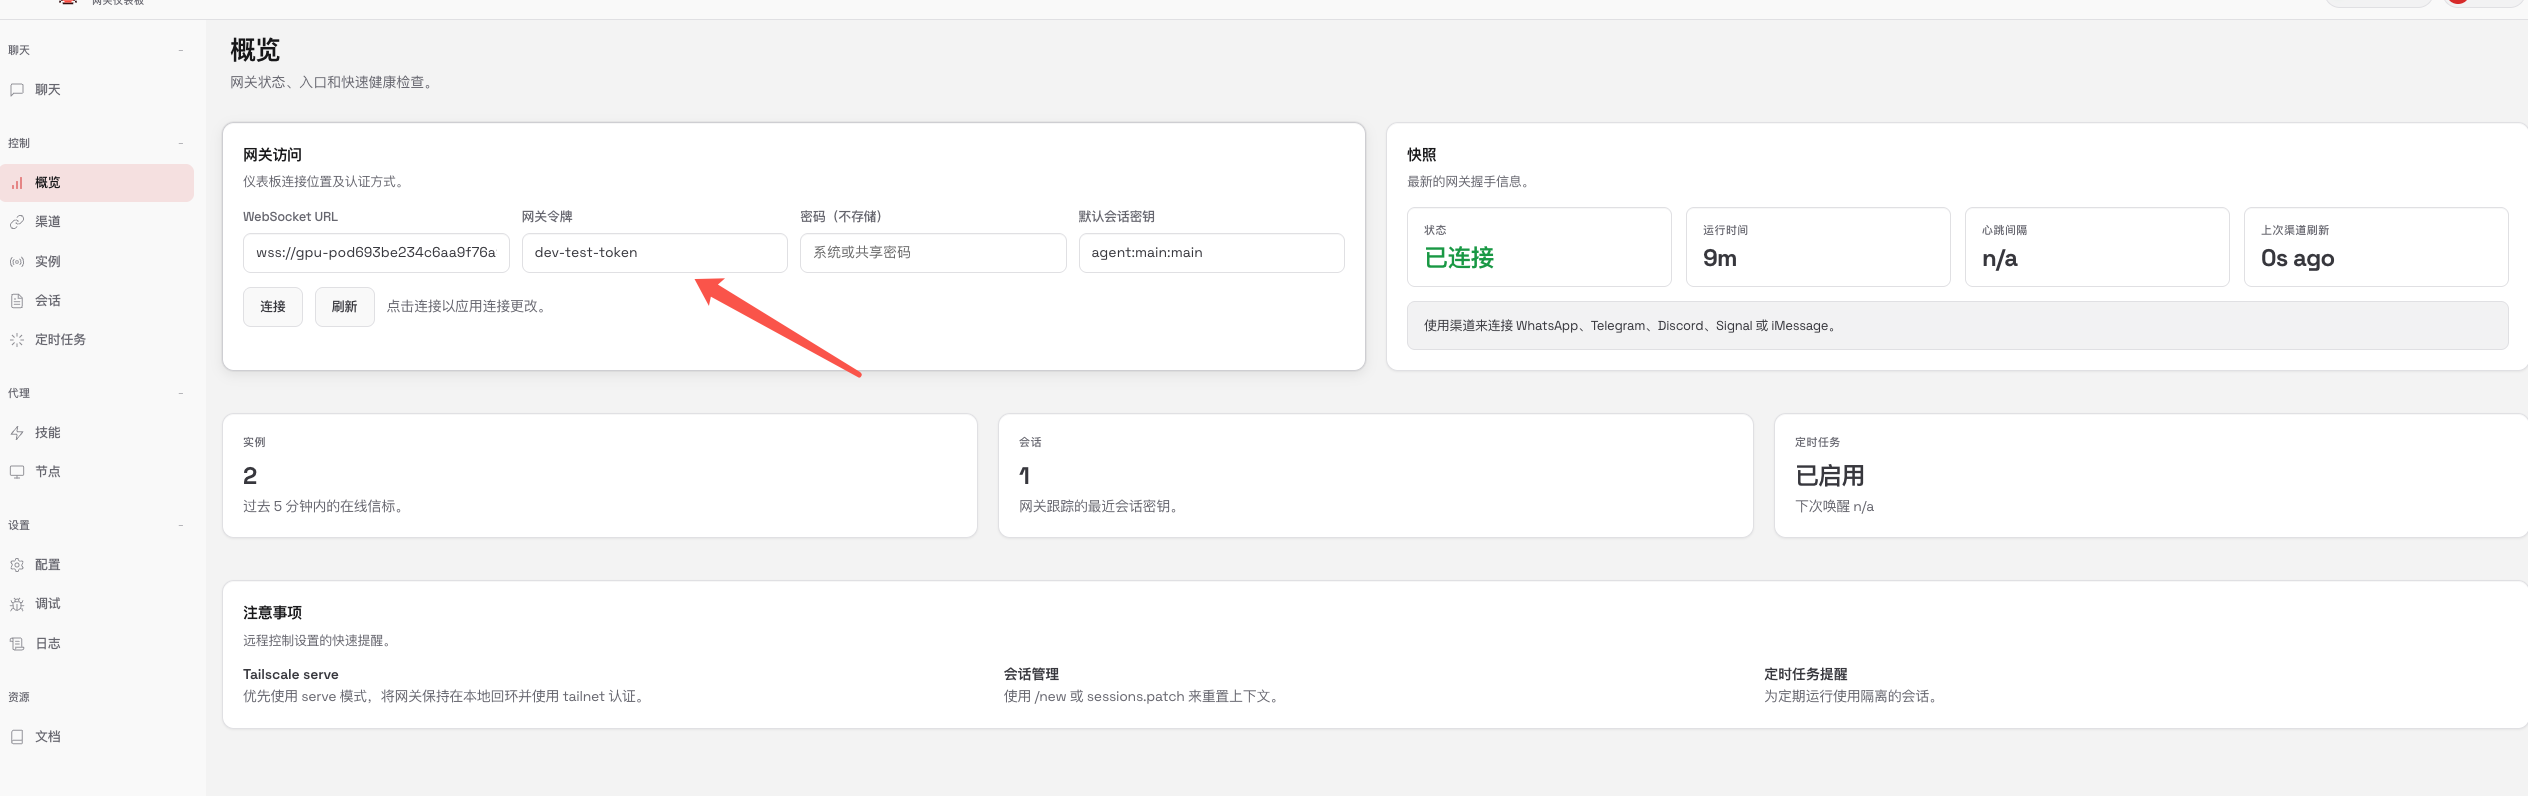Click the 点击连接以应用连接更改 hint text
This screenshot has width=2528, height=796.
(468, 307)
